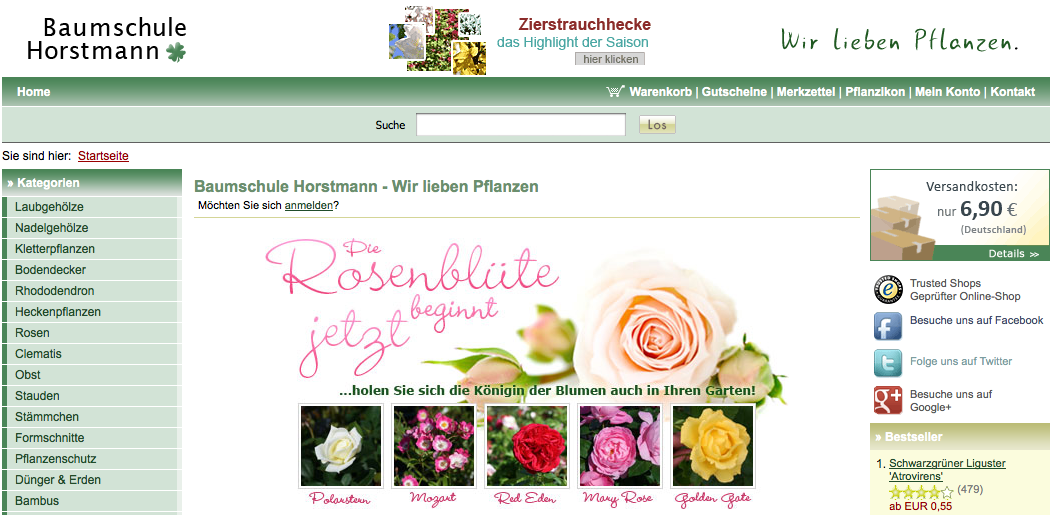Click the Mary Rose pink thumbnail

[620, 446]
